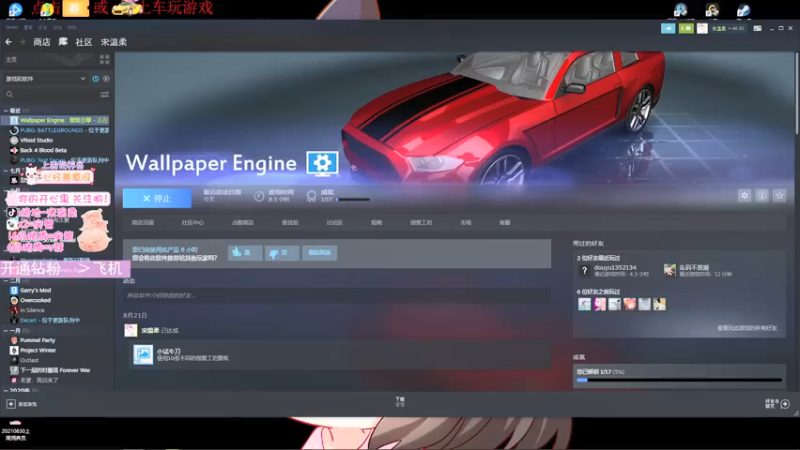Collapse the recent games section
This screenshot has height=450, width=800.
point(6,111)
